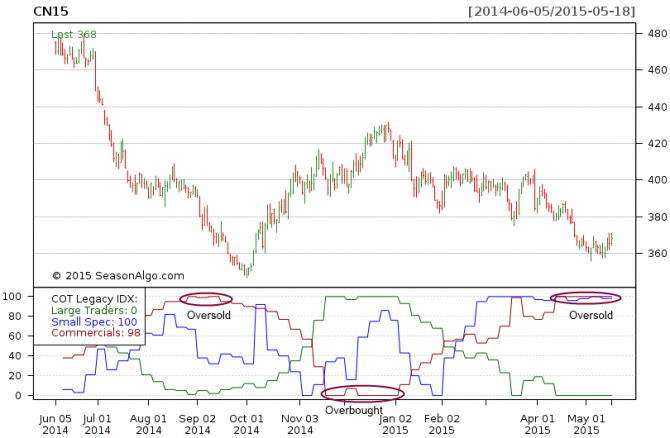This screenshot has height=438, width=670.
Task: Click the 360 price axis label
Action: click(x=656, y=253)
